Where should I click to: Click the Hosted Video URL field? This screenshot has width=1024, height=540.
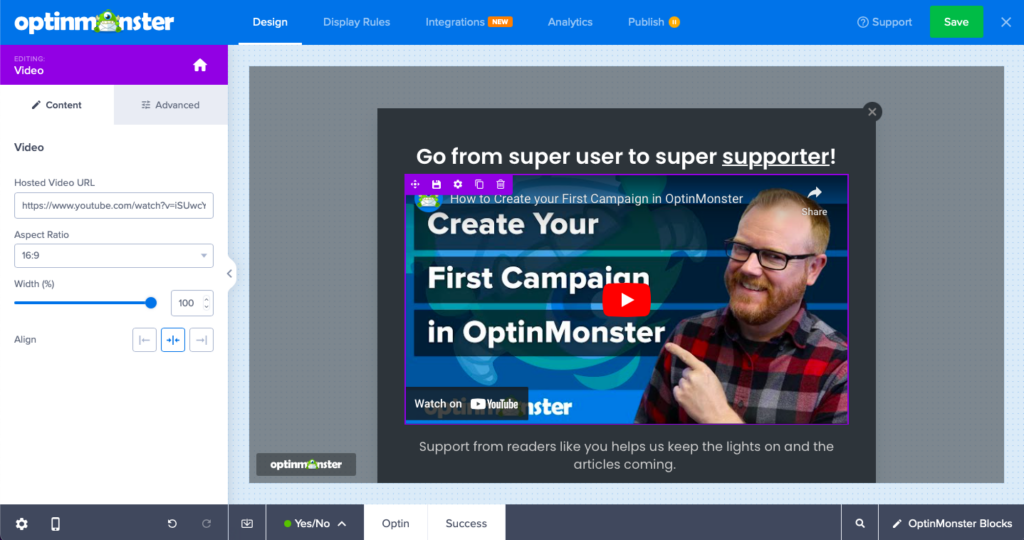coord(114,205)
